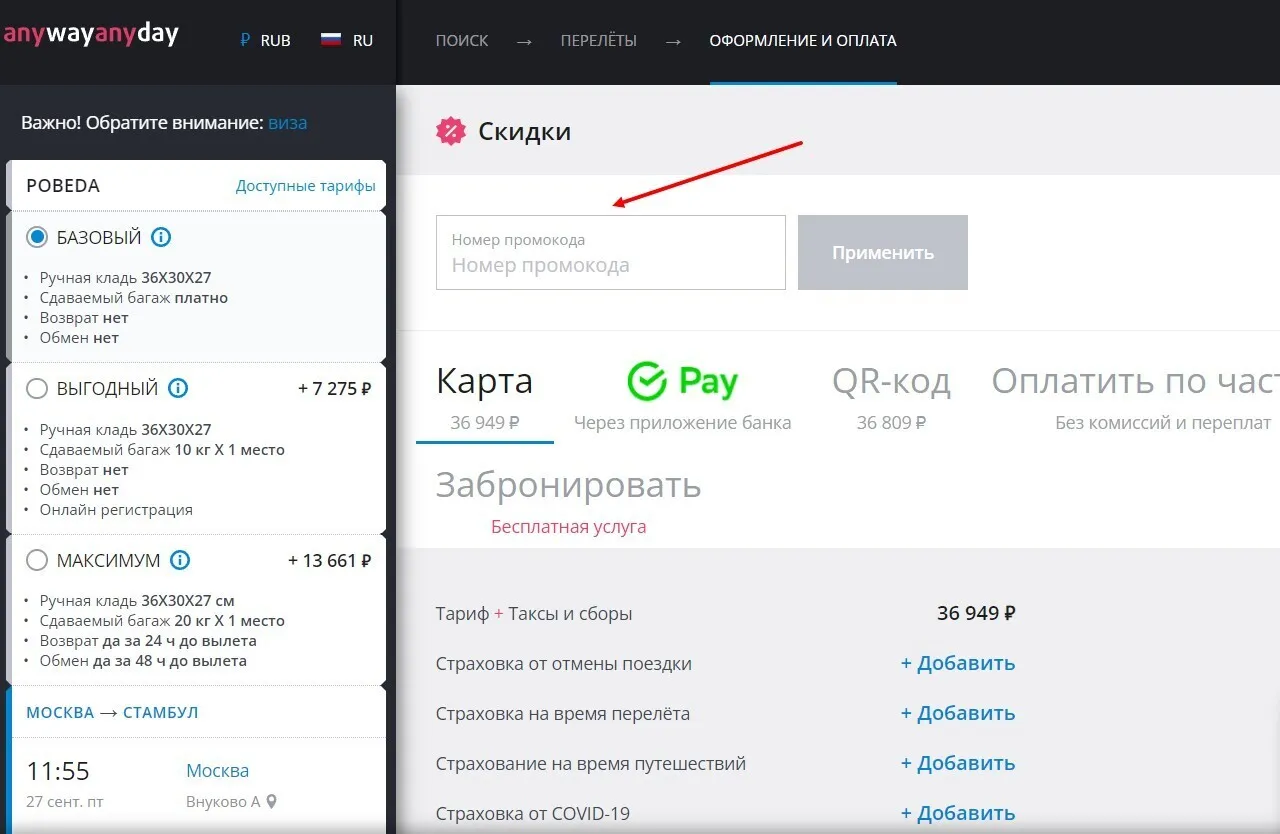This screenshot has height=834, width=1280.
Task: Select the ВЫГОДНЫЙ tariff radio button
Action: [37, 388]
